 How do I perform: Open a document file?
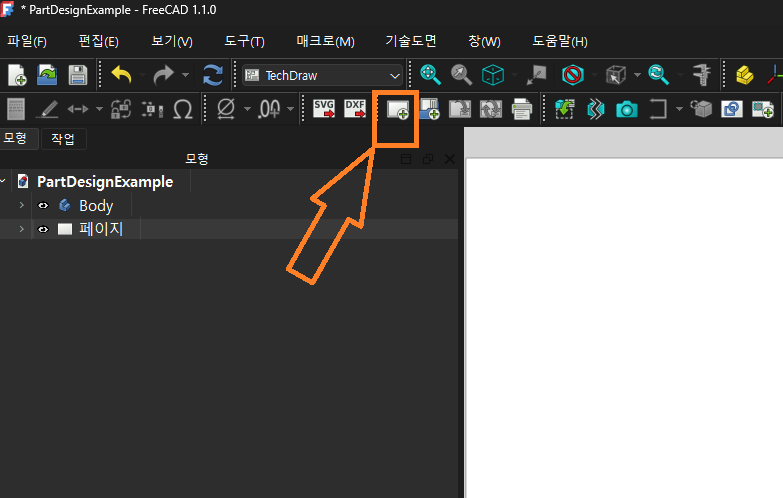click(x=47, y=75)
